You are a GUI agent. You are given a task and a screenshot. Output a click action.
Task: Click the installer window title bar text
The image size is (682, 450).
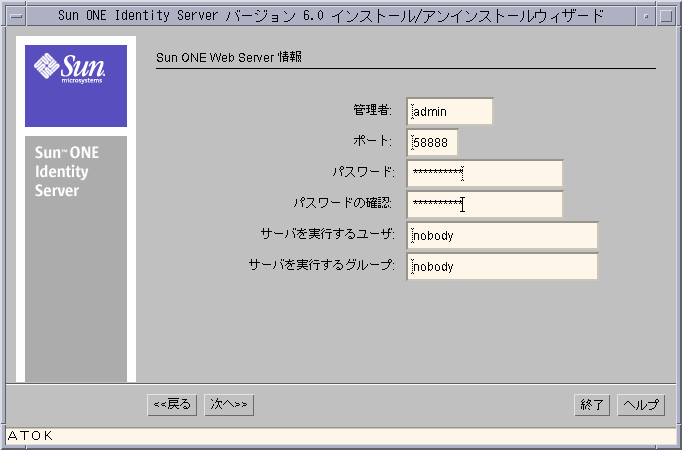[x=331, y=16]
